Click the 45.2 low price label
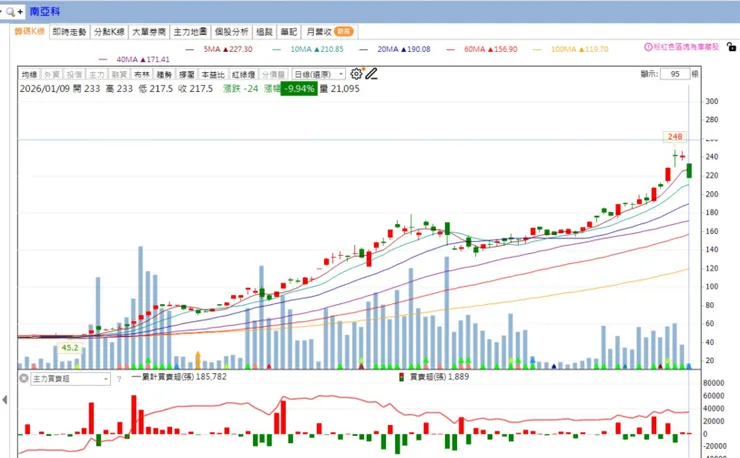This screenshot has height=458, width=740. coord(69,348)
